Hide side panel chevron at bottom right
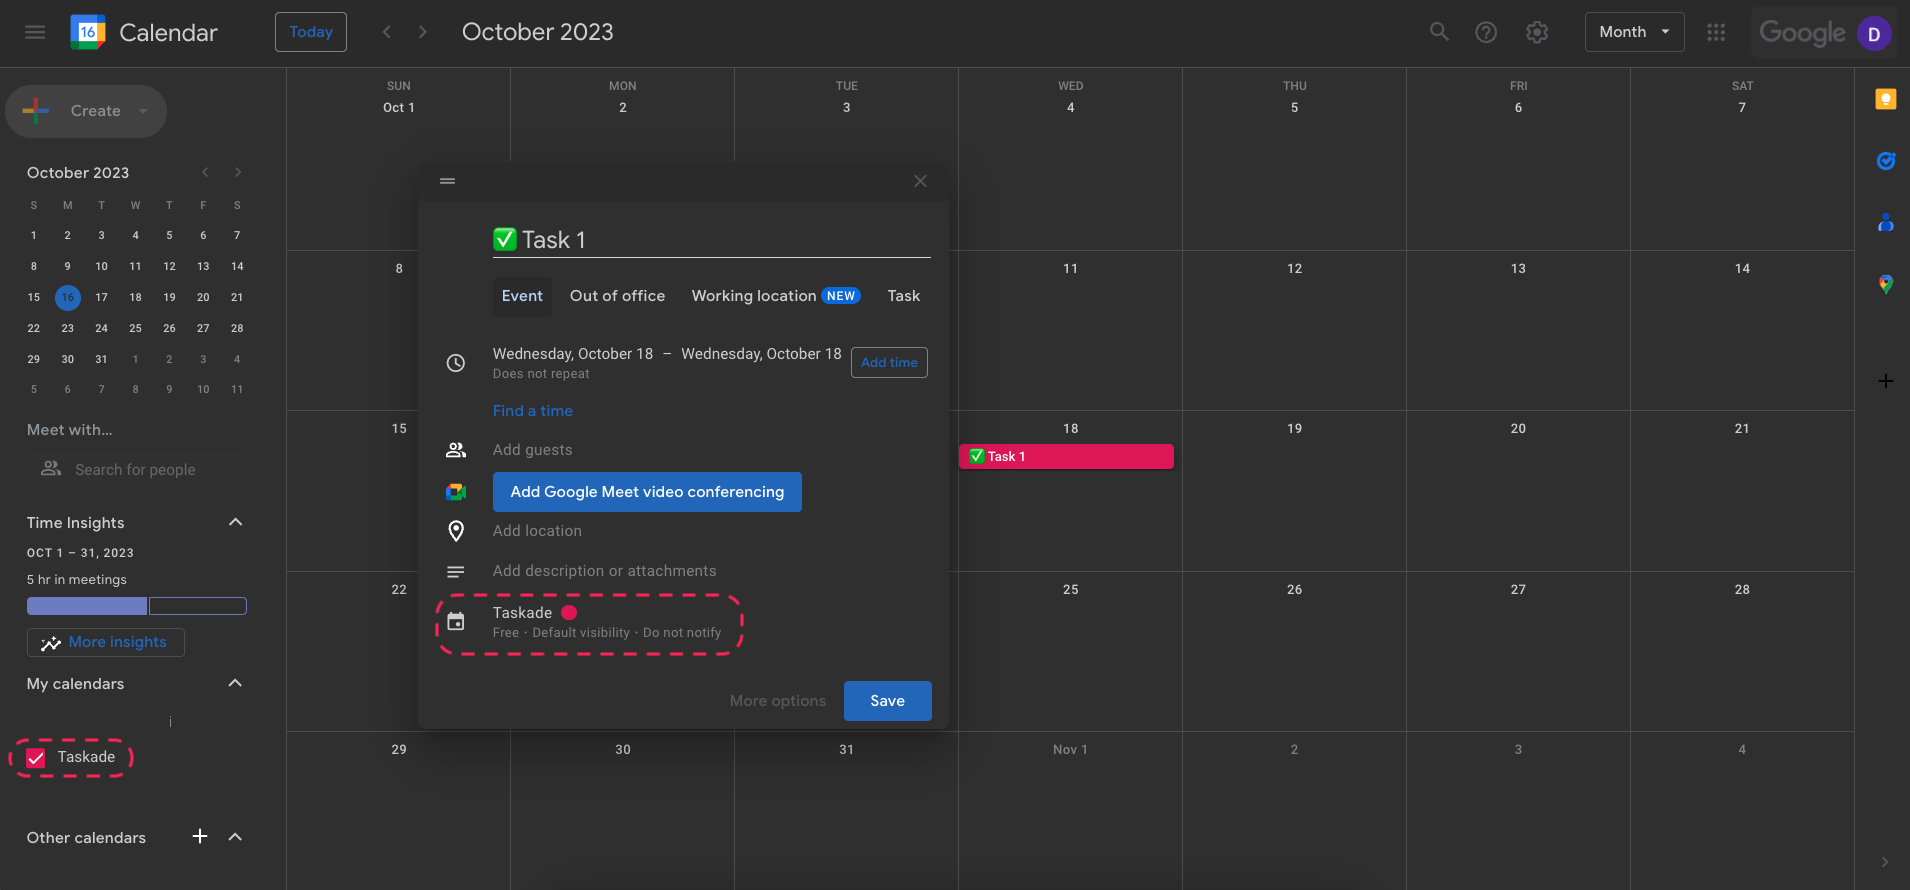Image resolution: width=1910 pixels, height=890 pixels. click(1885, 862)
